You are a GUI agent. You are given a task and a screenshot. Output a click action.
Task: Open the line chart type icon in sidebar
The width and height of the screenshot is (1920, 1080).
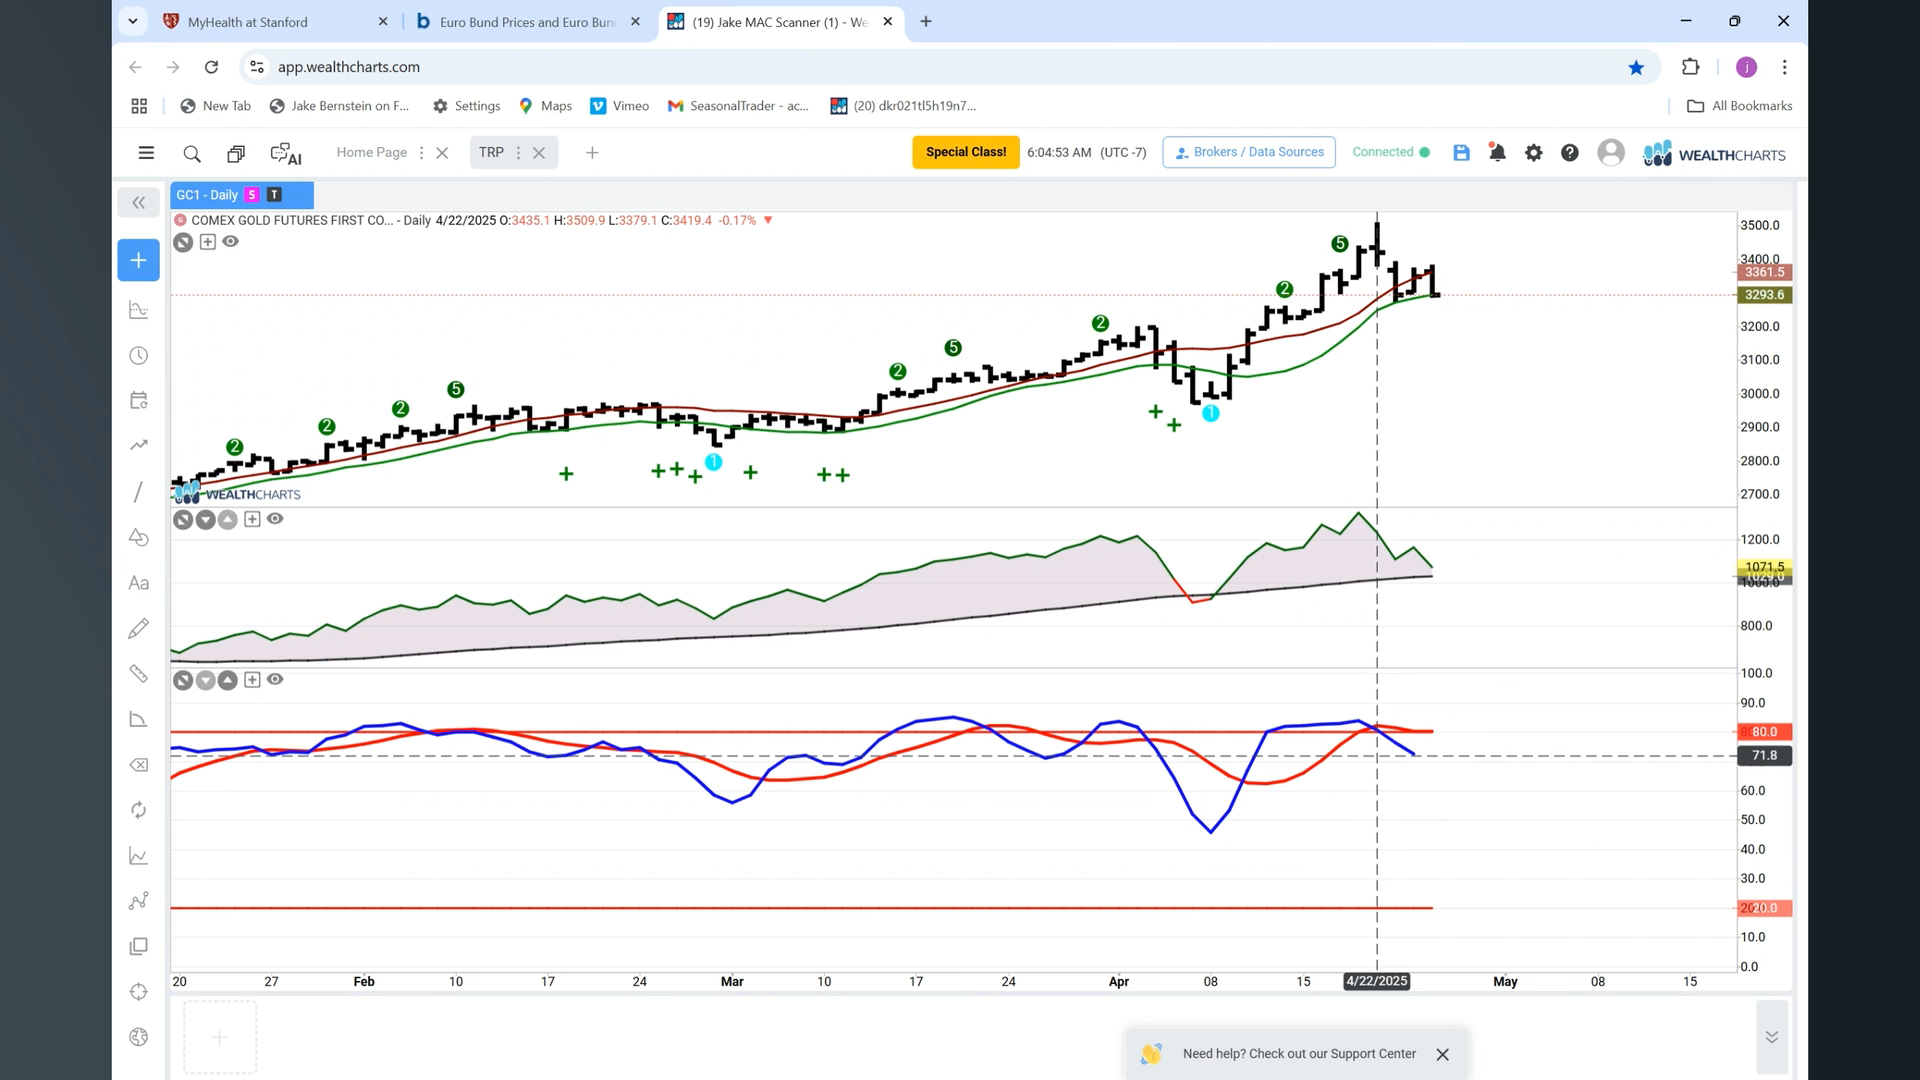point(139,856)
